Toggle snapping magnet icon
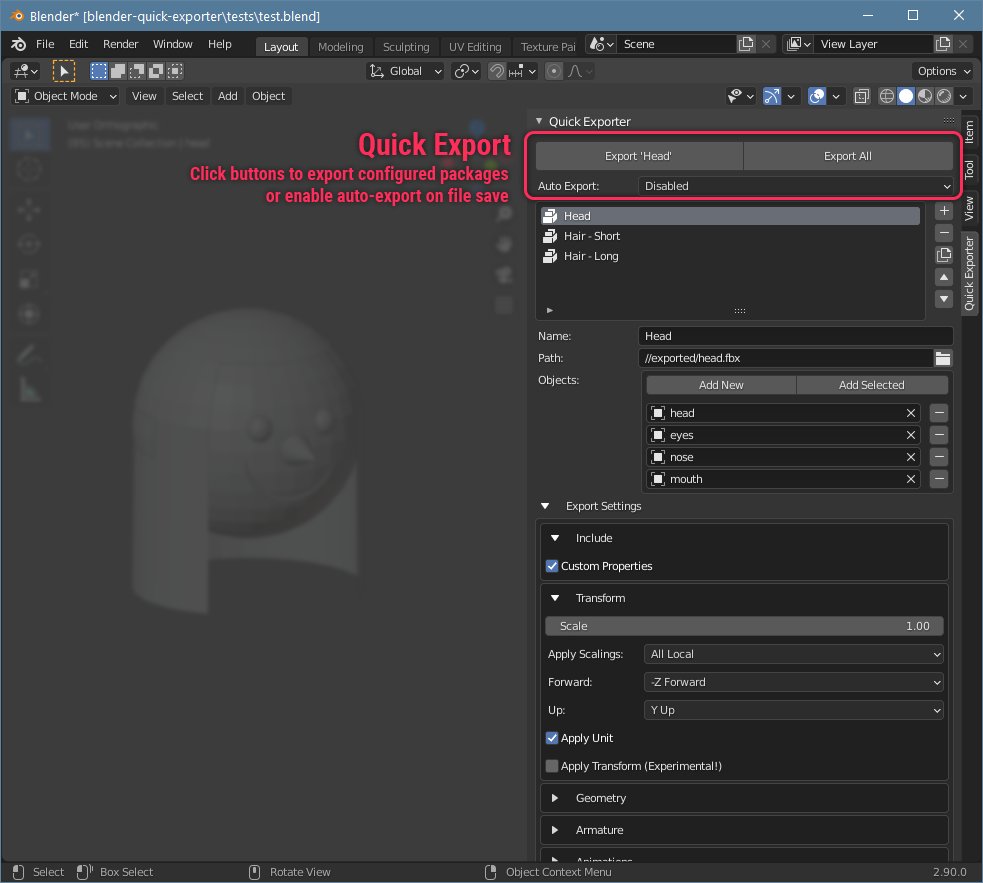Viewport: 983px width, 883px height. pos(497,71)
